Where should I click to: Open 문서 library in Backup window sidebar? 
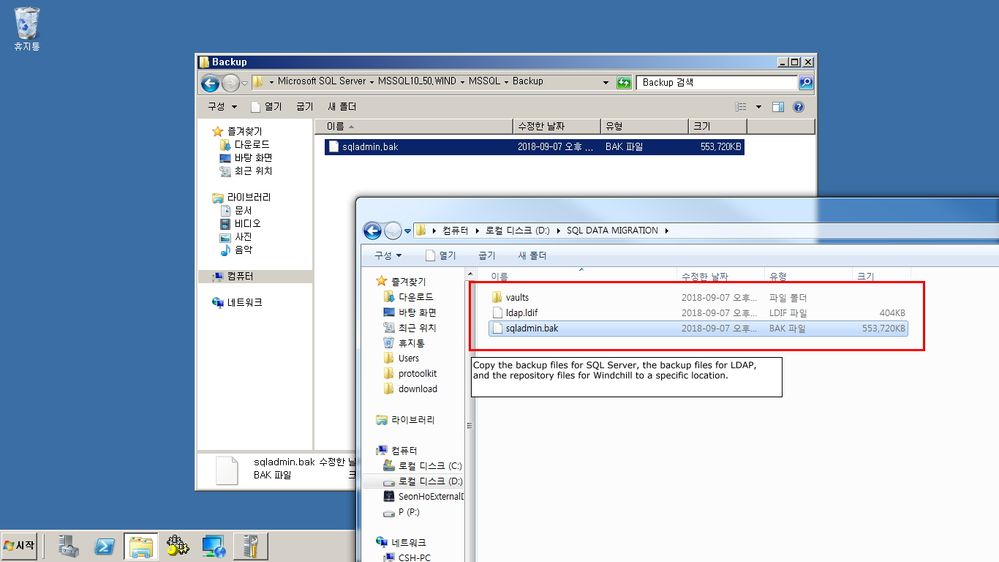[236, 210]
